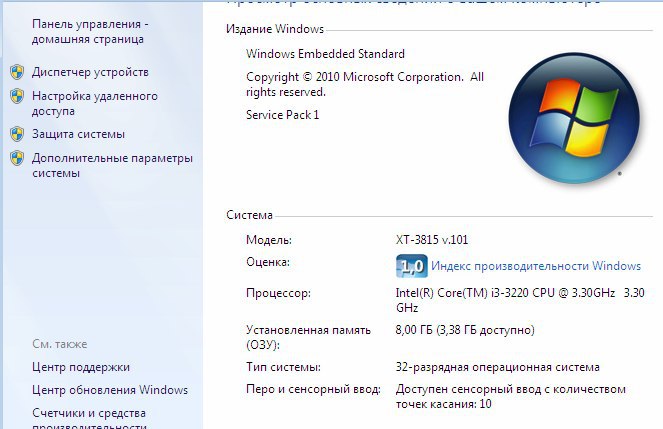Image resolution: width=663 pixels, height=429 pixels.
Task: Click the 32-разрядная операционная система value
Action: (498, 367)
